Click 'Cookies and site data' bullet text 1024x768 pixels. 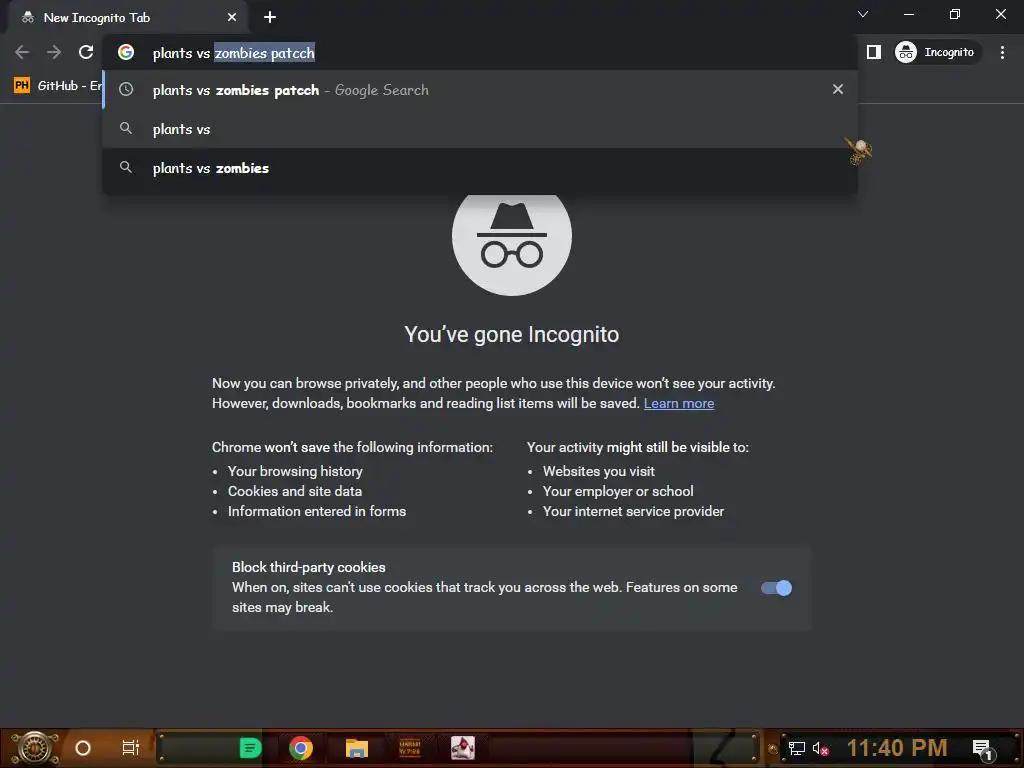[x=295, y=491]
